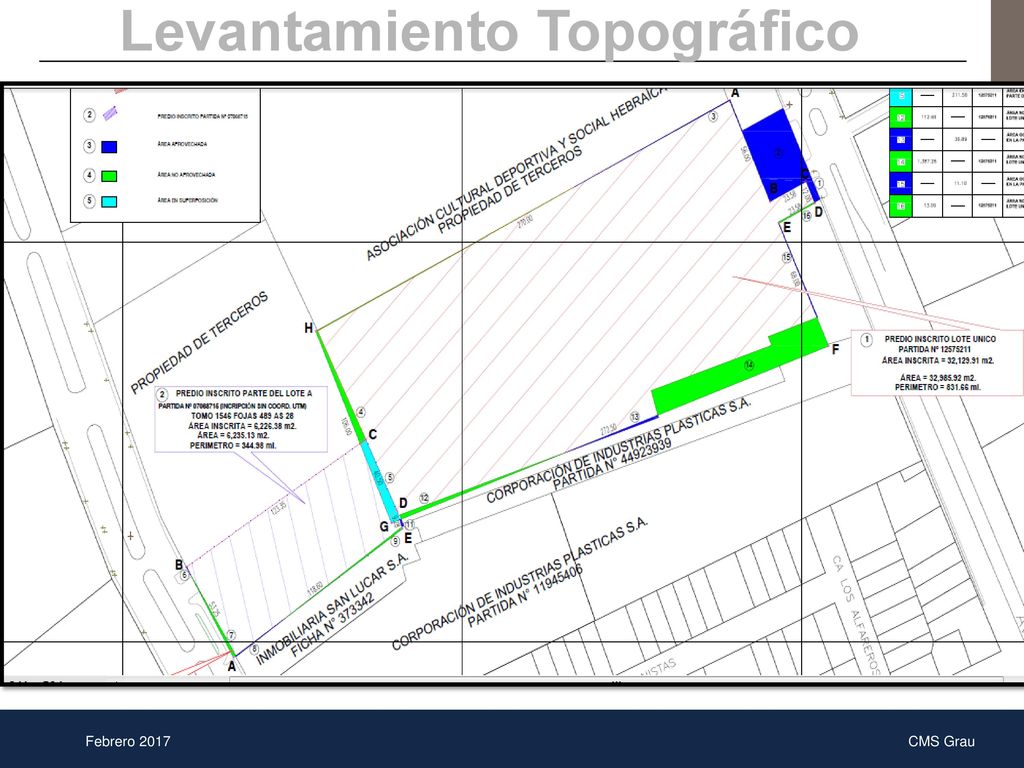The width and height of the screenshot is (1024, 768).
Task: Click the 'Febrero 2017' footer date
Action: coord(127,741)
